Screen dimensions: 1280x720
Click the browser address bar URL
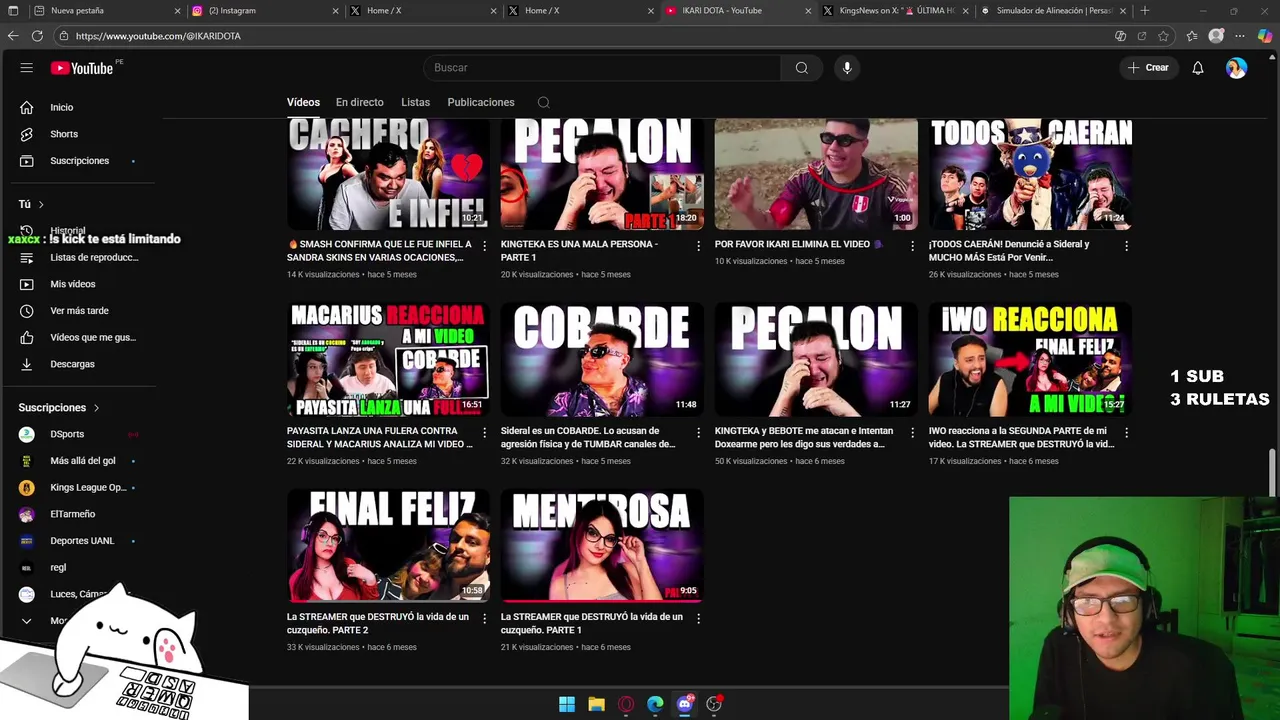coord(158,36)
